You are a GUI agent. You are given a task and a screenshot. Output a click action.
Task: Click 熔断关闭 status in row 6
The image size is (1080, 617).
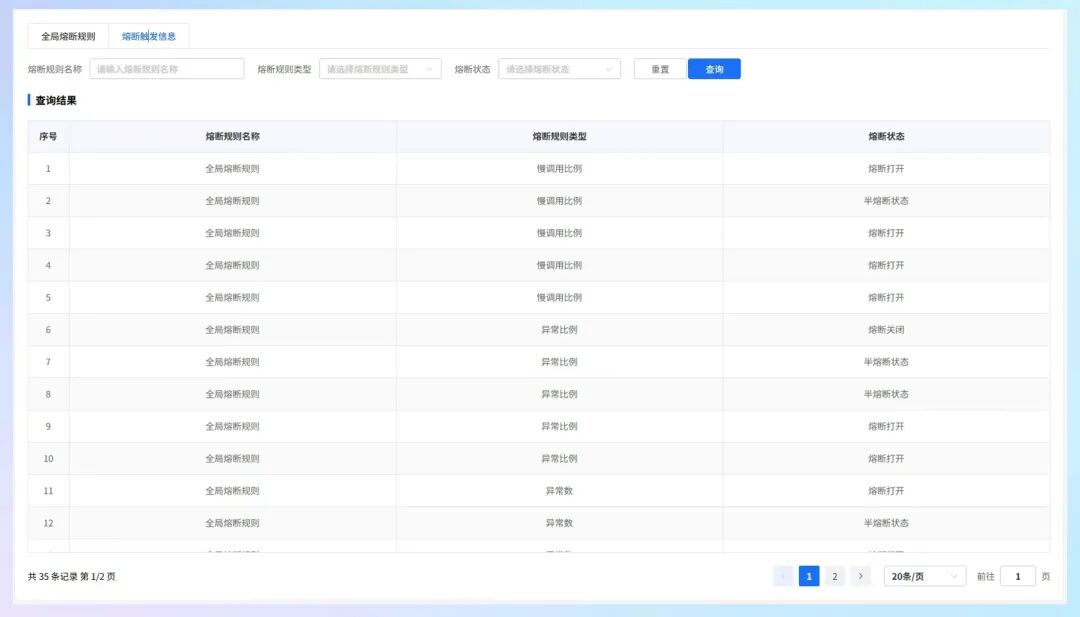tap(886, 330)
